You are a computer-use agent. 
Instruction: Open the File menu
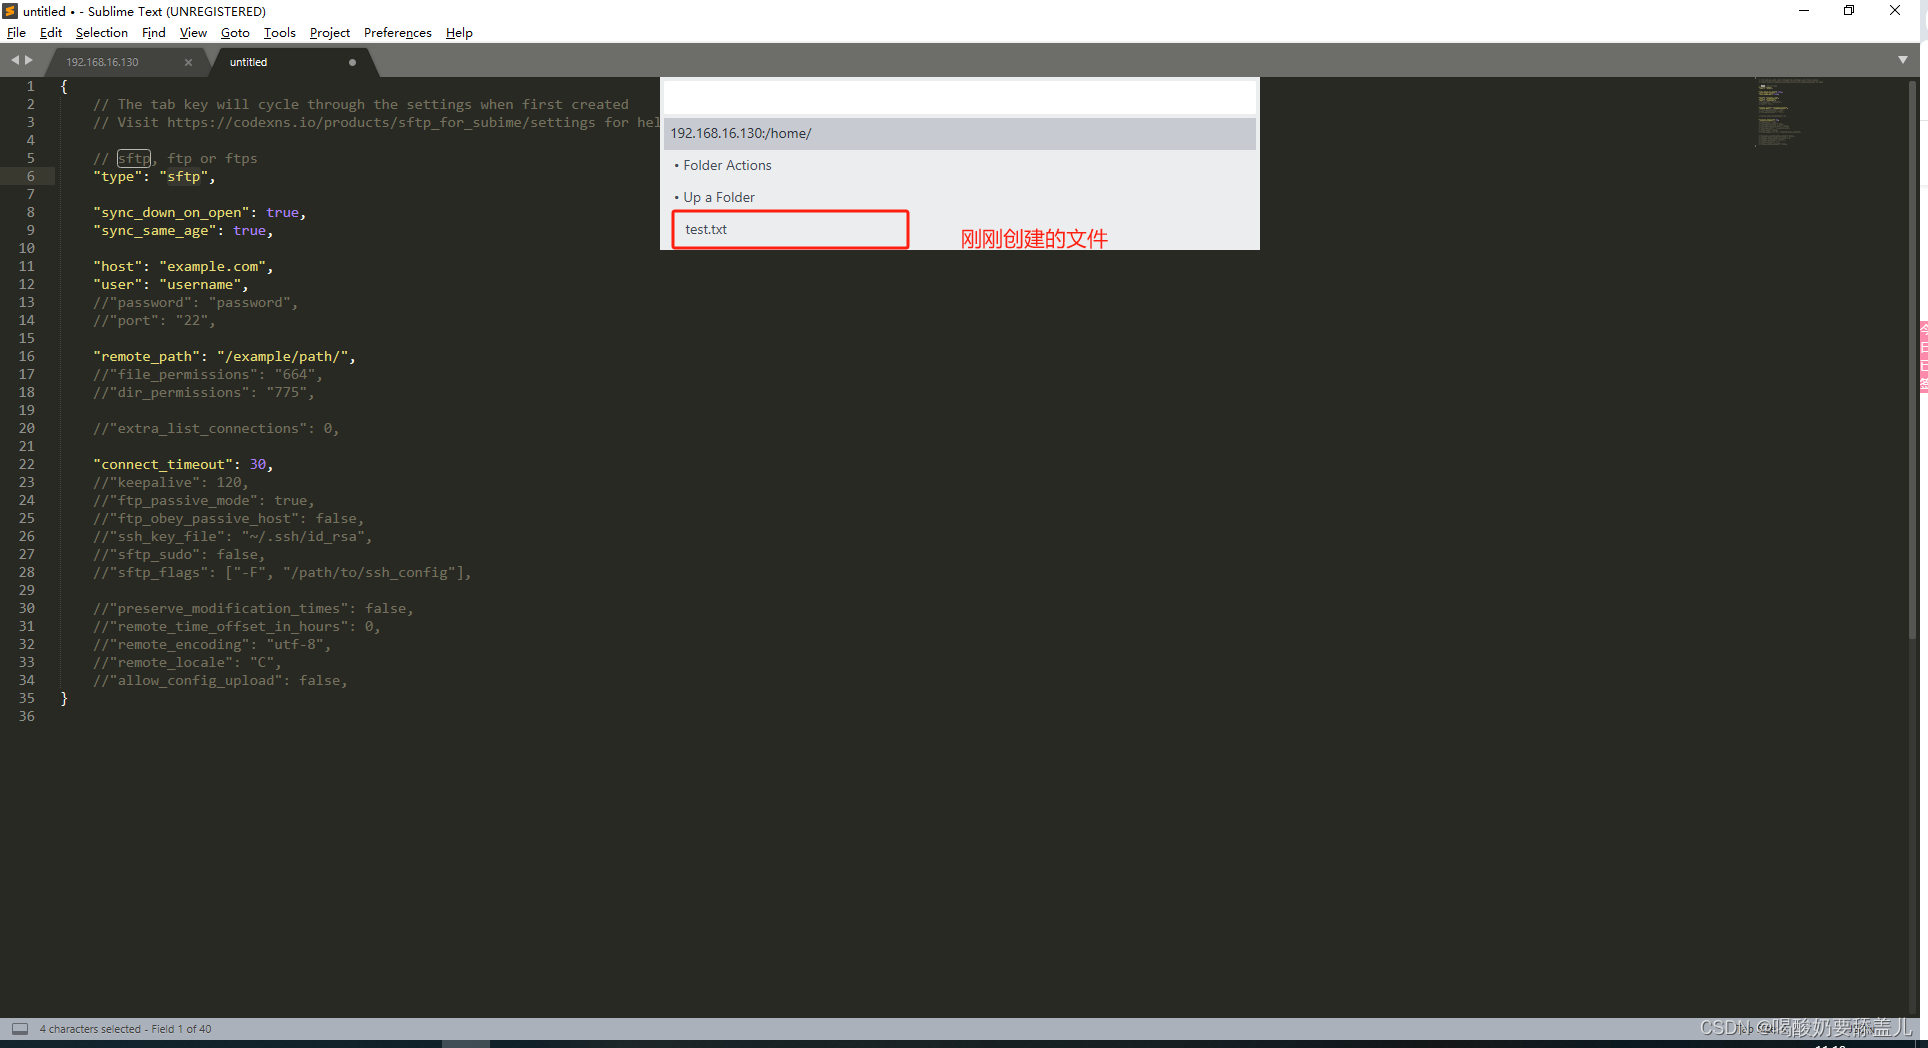(x=16, y=32)
